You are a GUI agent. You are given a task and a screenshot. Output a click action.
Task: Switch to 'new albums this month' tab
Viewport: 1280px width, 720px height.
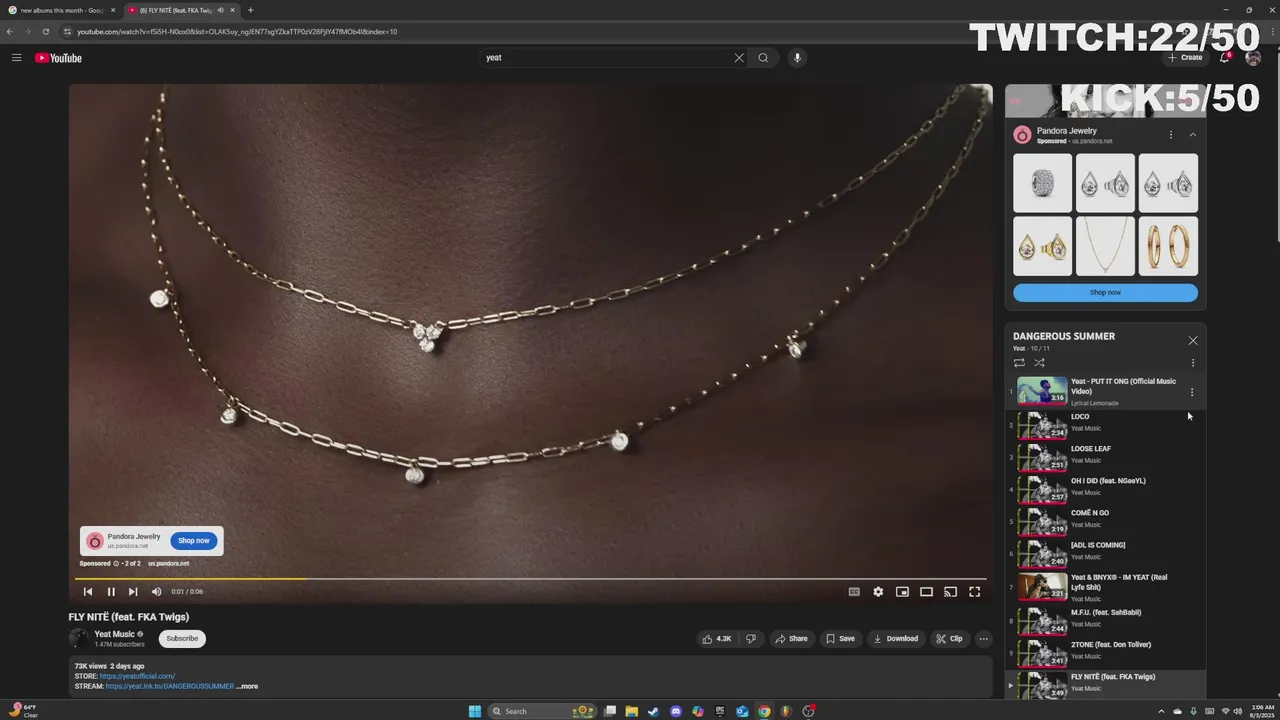(61, 10)
